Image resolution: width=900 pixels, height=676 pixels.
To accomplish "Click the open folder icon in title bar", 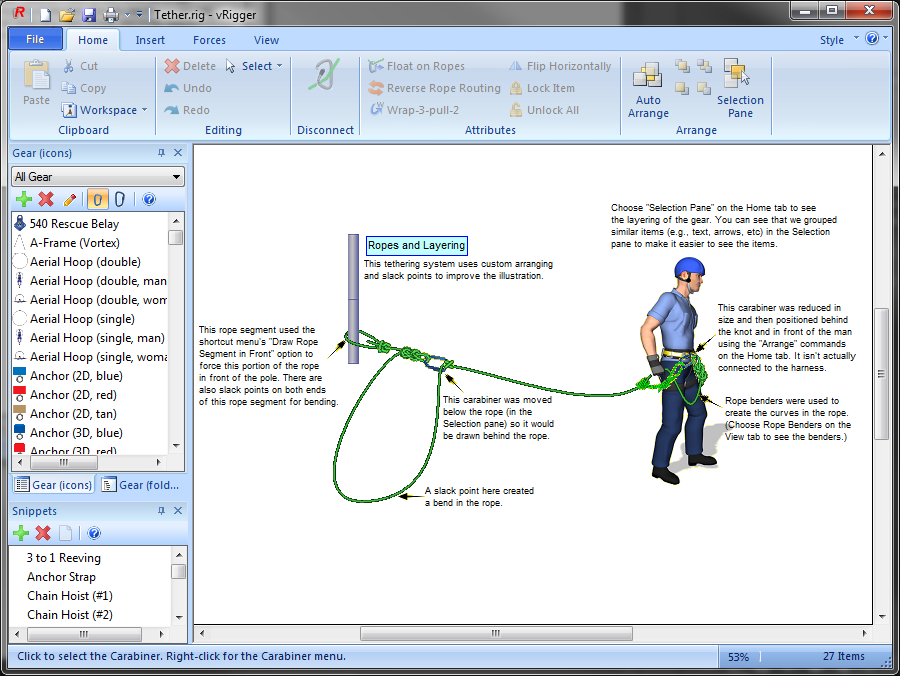I will pos(67,14).
